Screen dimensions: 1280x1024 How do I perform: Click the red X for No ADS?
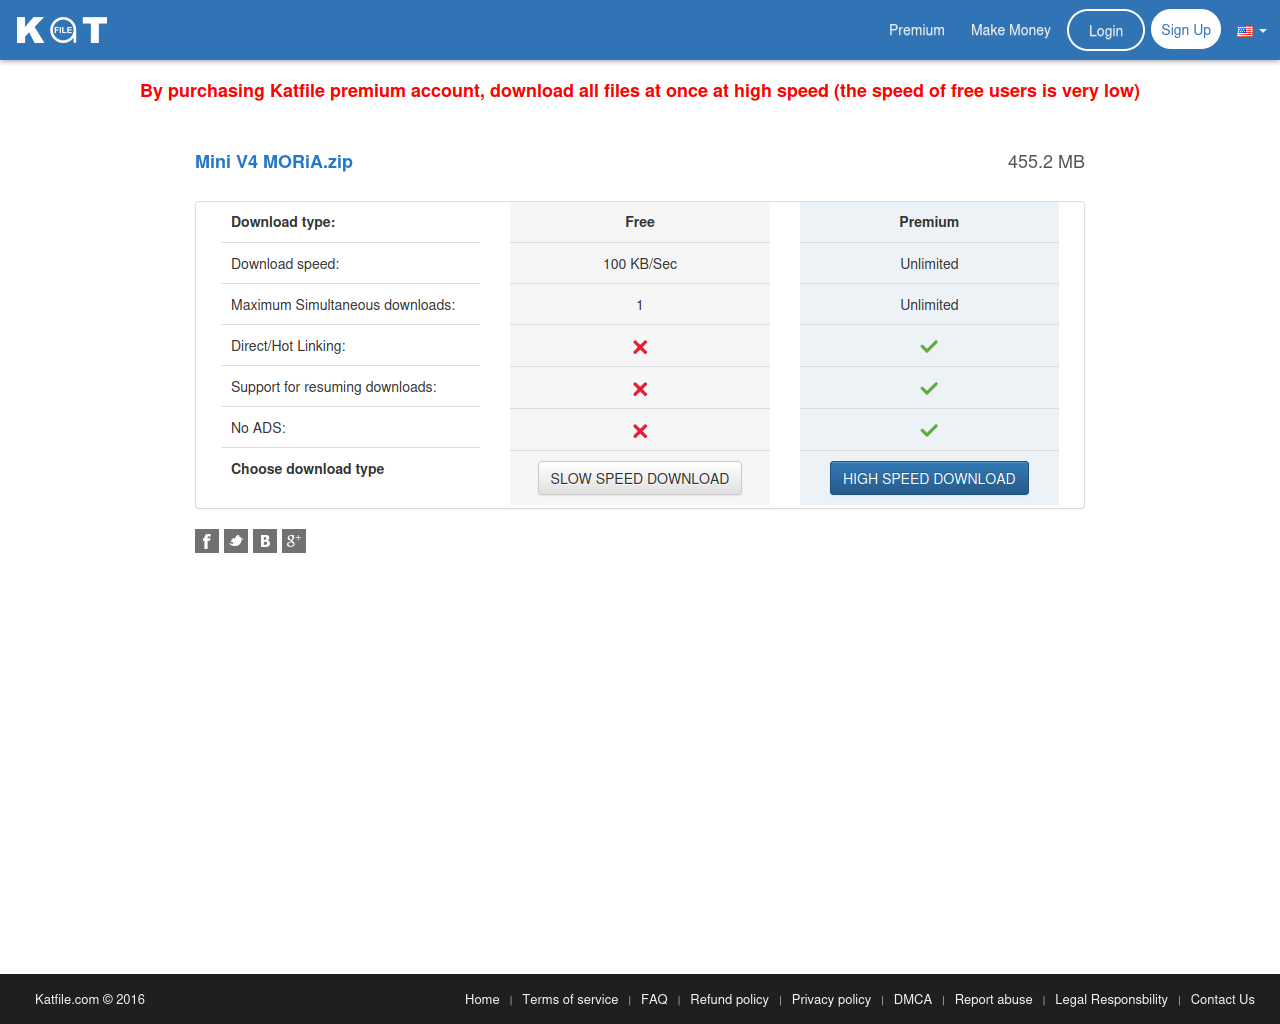[x=640, y=431]
